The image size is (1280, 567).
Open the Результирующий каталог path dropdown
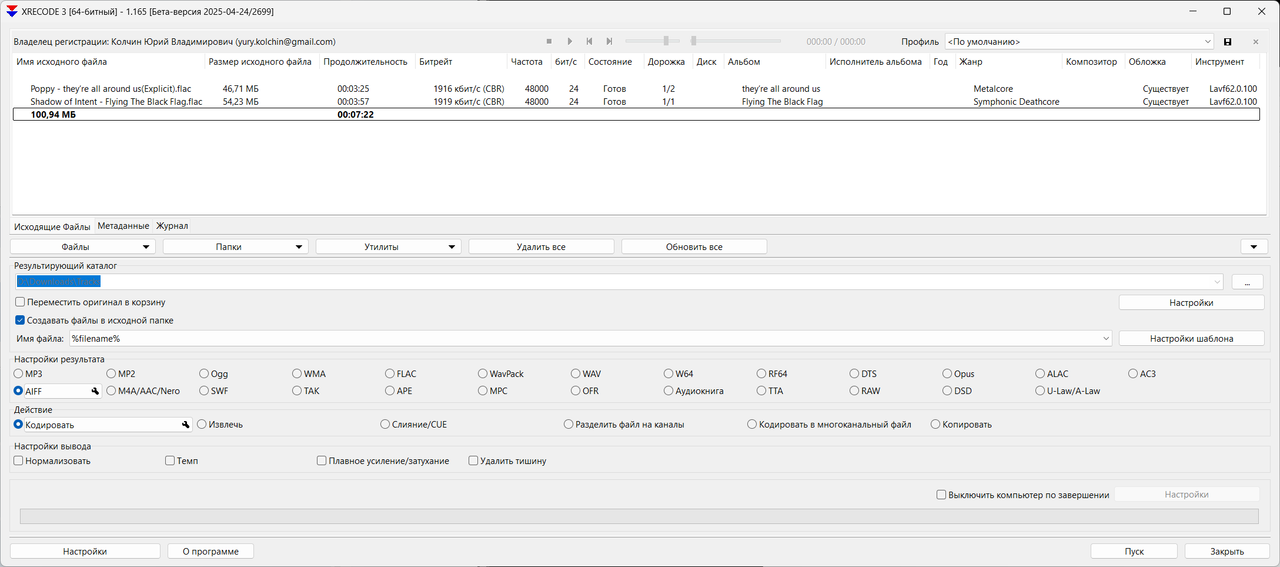point(1217,282)
